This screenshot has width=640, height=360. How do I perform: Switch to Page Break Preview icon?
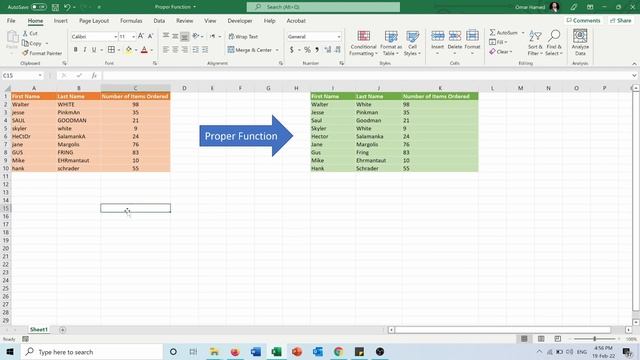coord(558,339)
